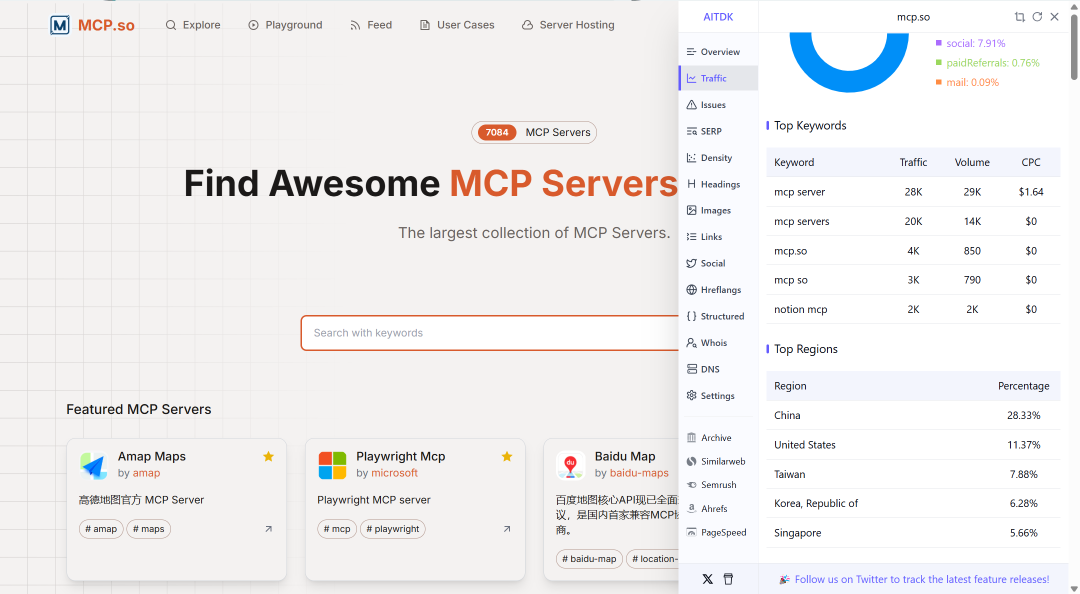The image size is (1080, 594).
Task: Open the Playground nav link
Action: (285, 25)
